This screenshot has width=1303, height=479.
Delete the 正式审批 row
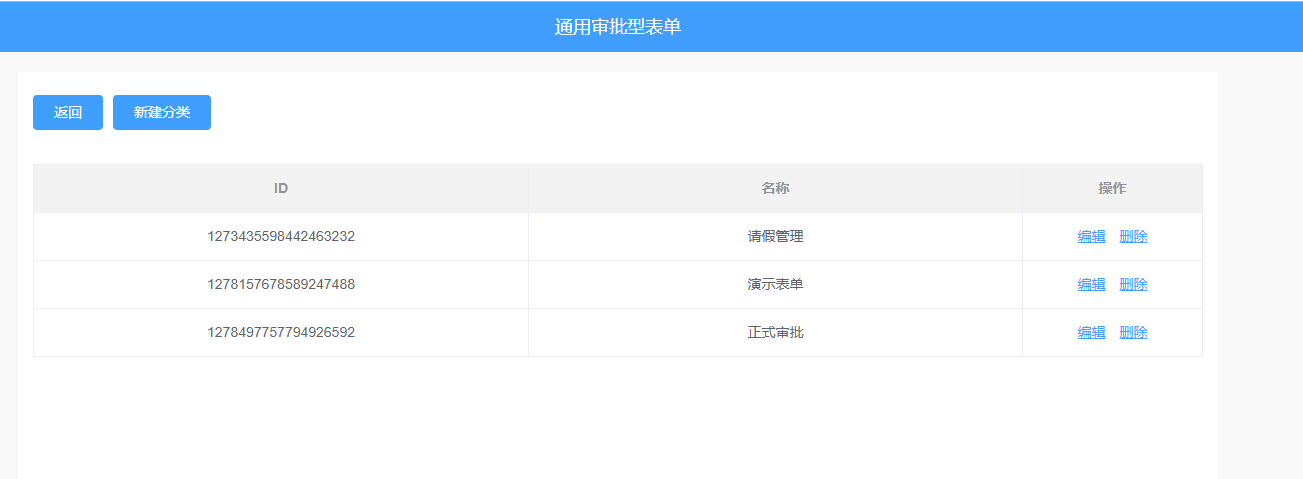(x=1133, y=333)
